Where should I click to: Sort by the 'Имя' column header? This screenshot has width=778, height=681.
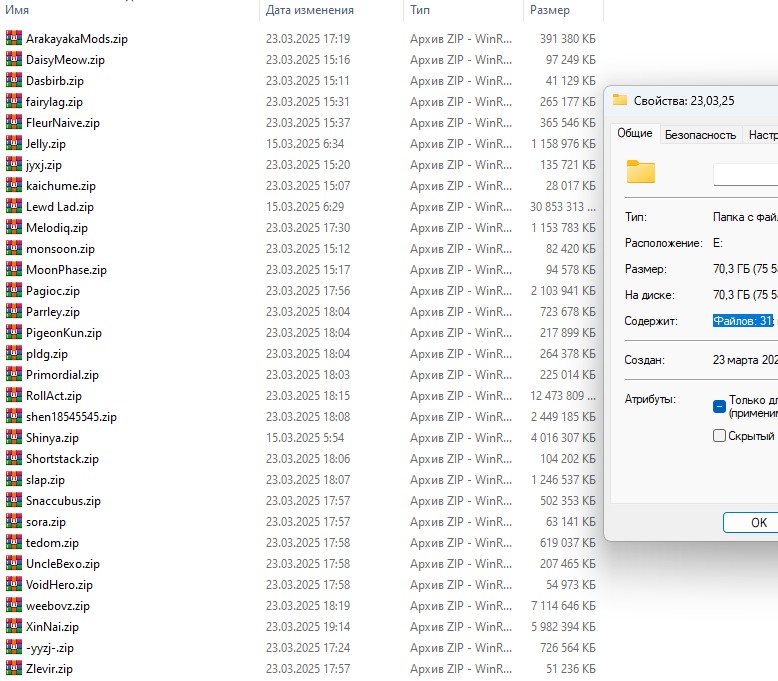pos(17,10)
